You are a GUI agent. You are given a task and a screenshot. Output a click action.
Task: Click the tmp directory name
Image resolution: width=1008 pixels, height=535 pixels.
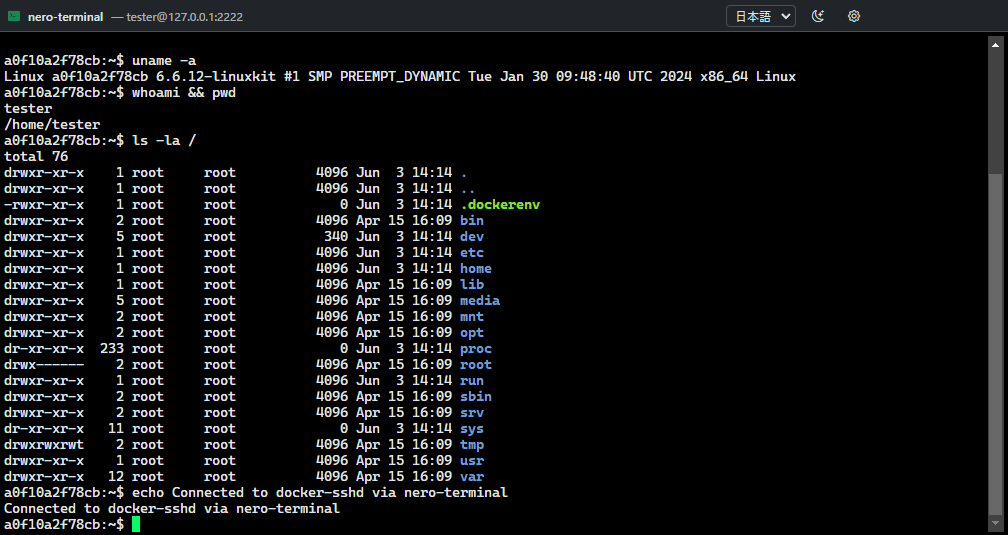coord(472,445)
